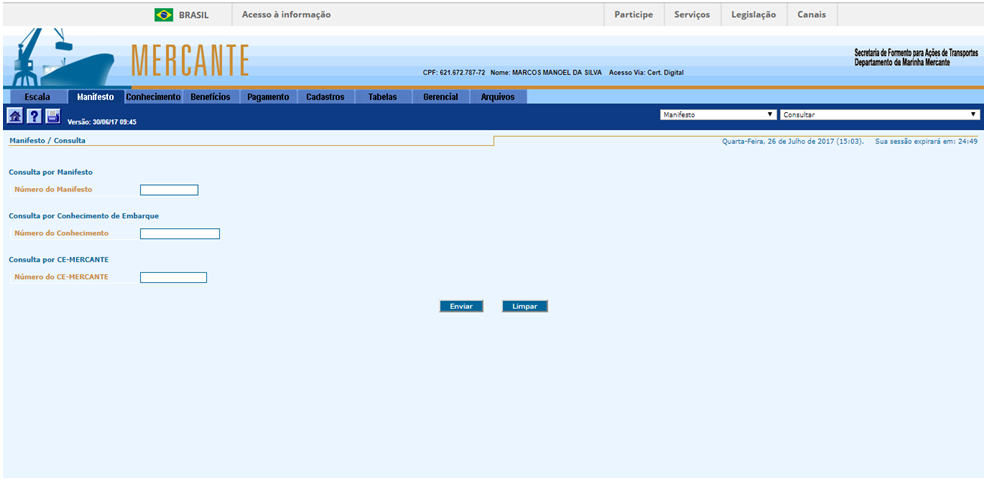This screenshot has height=481, width=987.
Task: Switch to the Benefícios tab
Action: coord(210,97)
